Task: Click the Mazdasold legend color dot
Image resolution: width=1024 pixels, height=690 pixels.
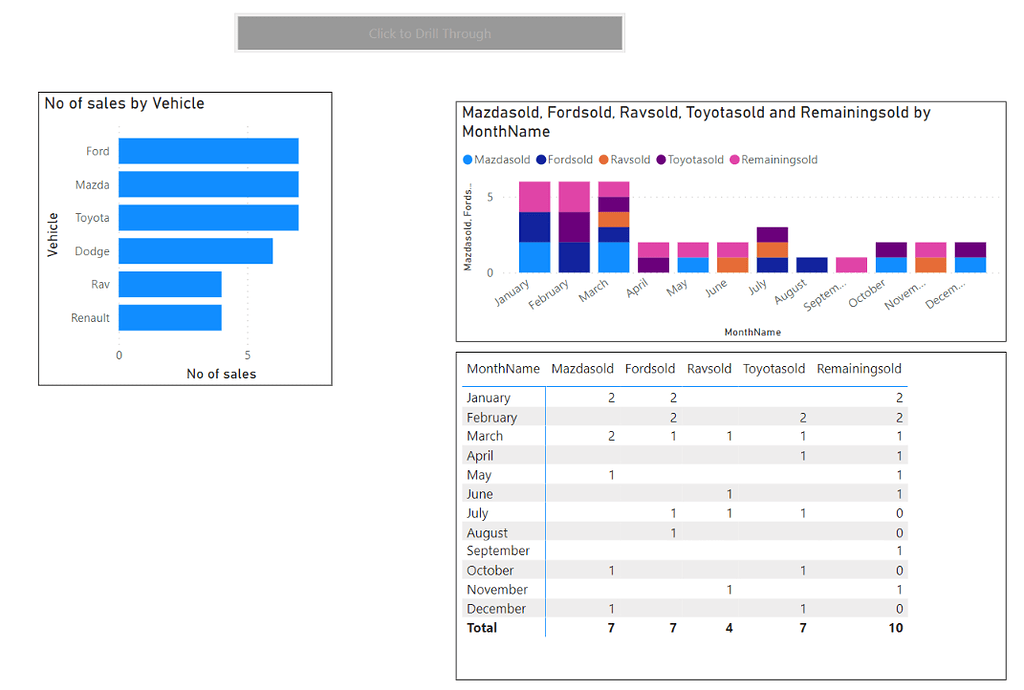Action: click(468, 160)
